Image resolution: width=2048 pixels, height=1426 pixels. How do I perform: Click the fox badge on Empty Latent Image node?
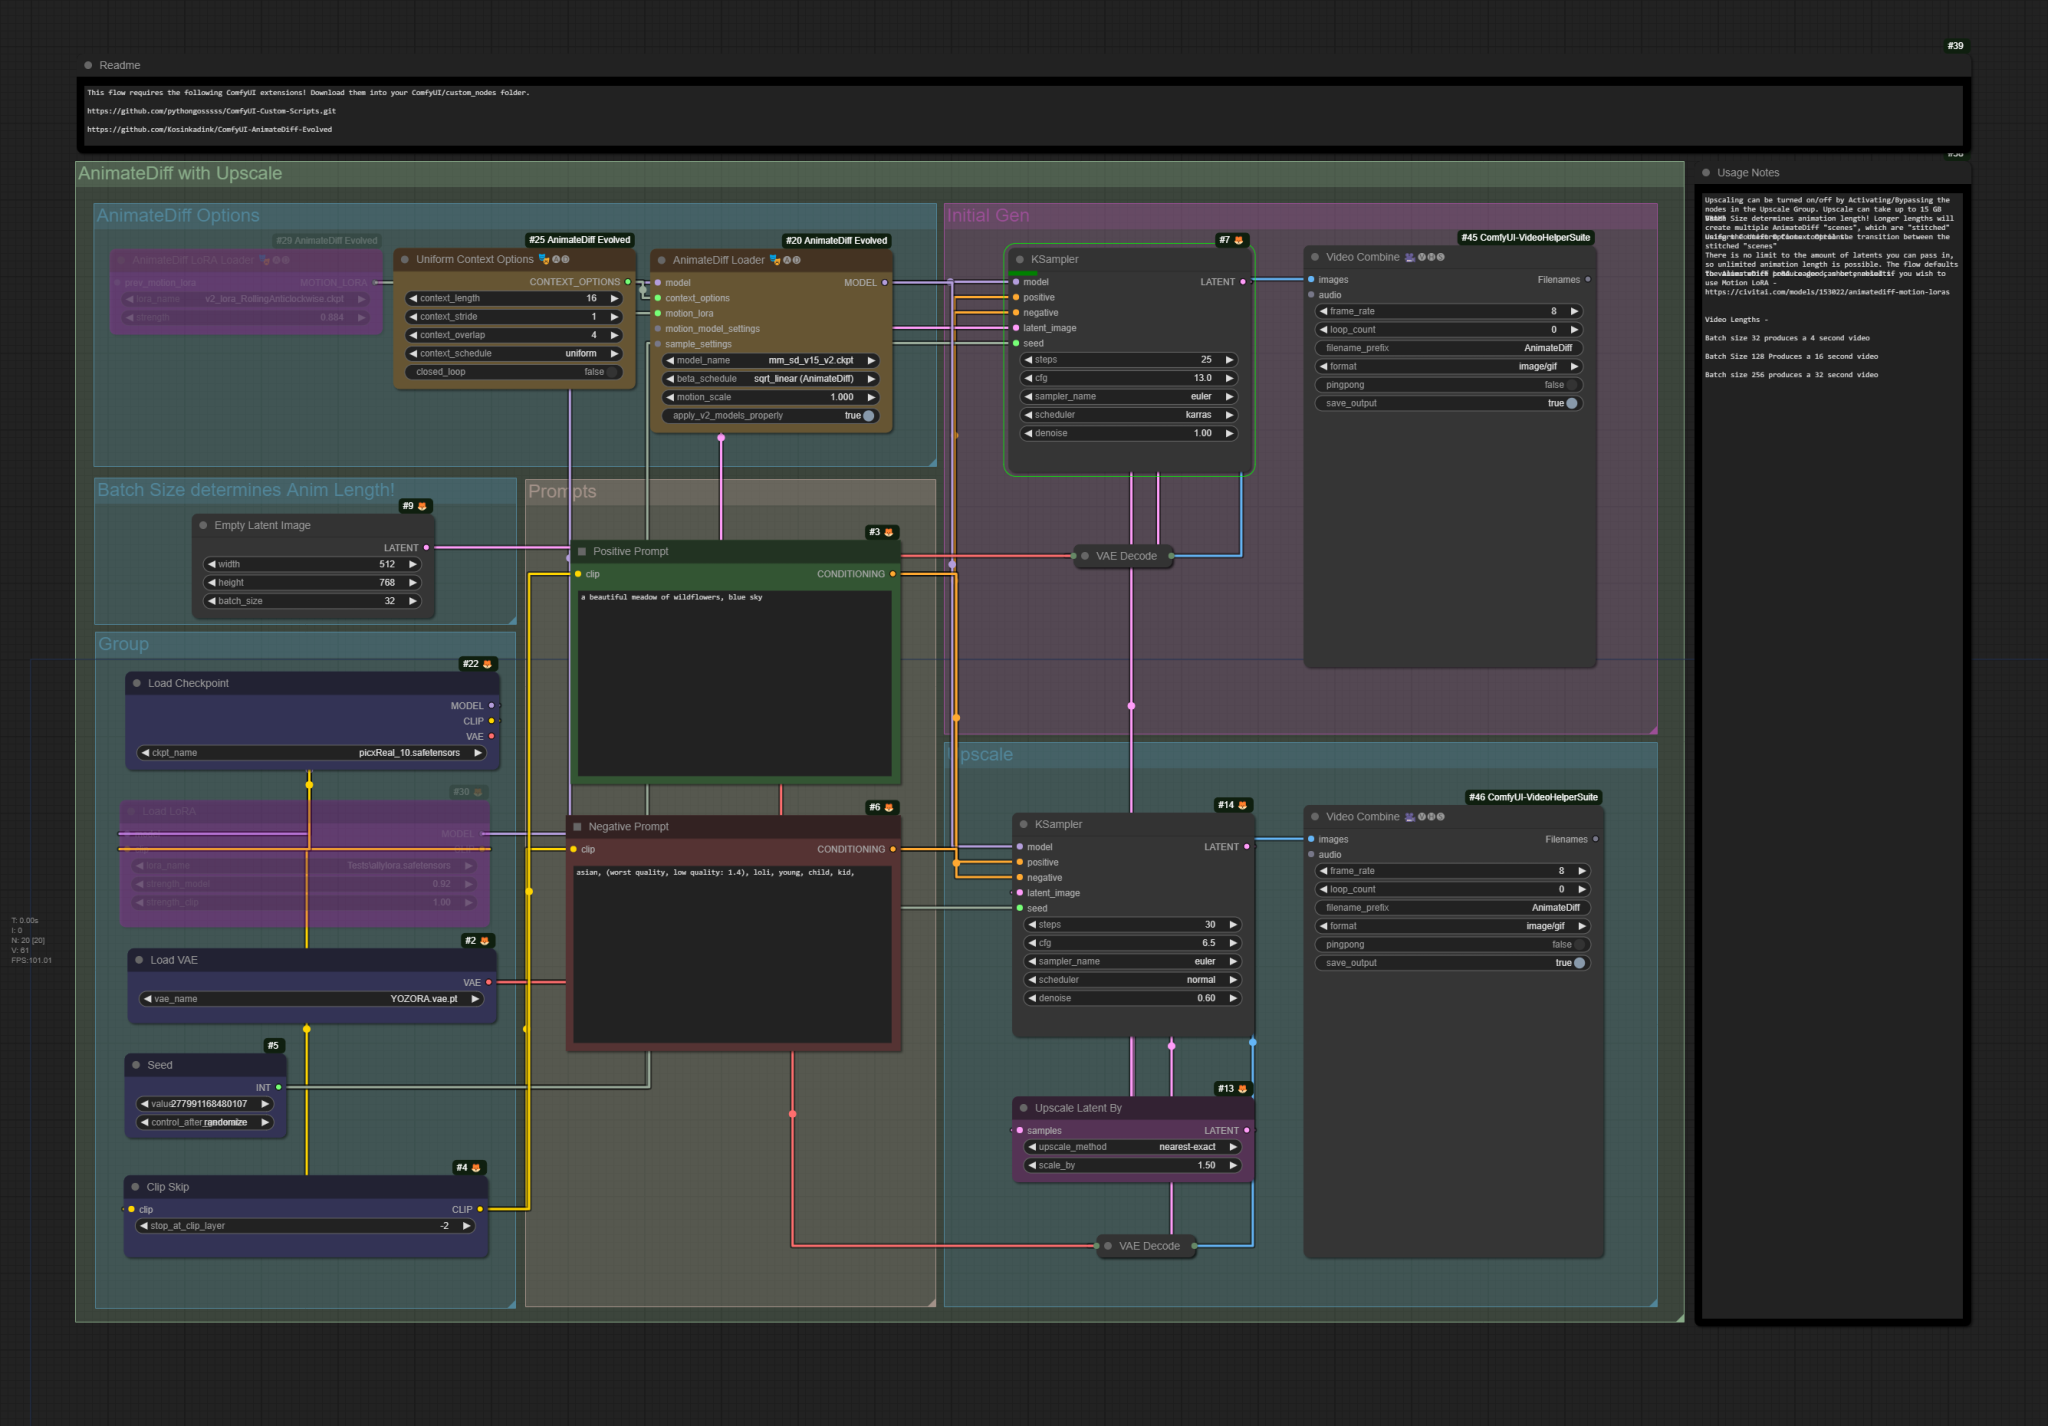422,506
